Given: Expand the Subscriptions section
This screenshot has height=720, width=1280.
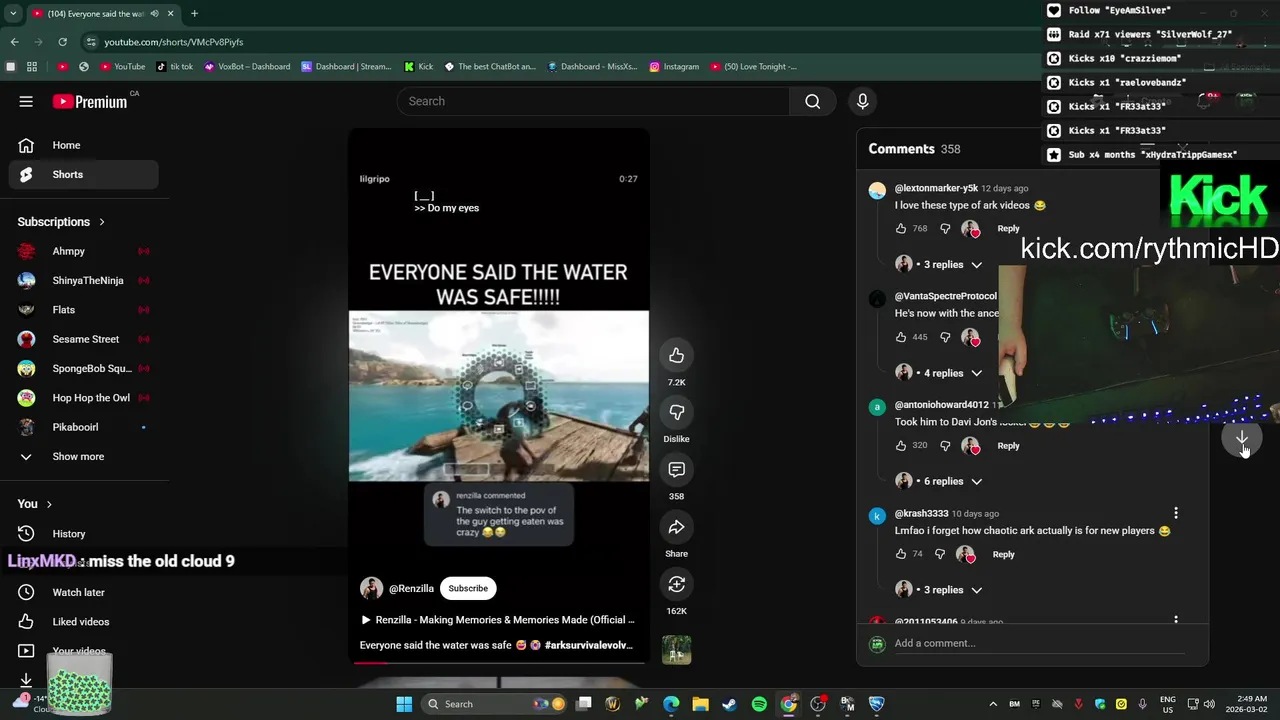Looking at the screenshot, I should pyautogui.click(x=61, y=222).
